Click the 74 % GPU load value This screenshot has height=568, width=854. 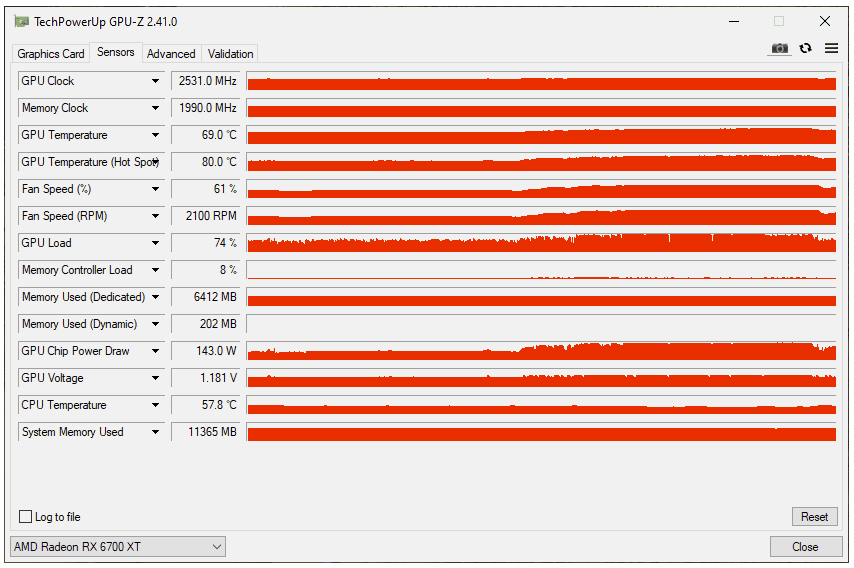click(x=206, y=243)
